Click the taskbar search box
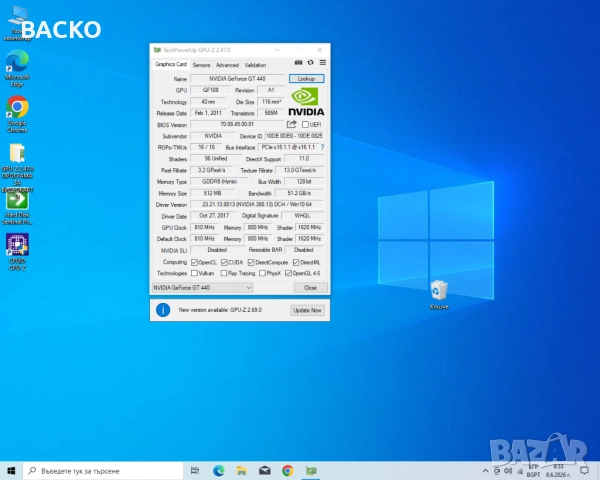Screen dimensions: 600x480 click(103, 470)
